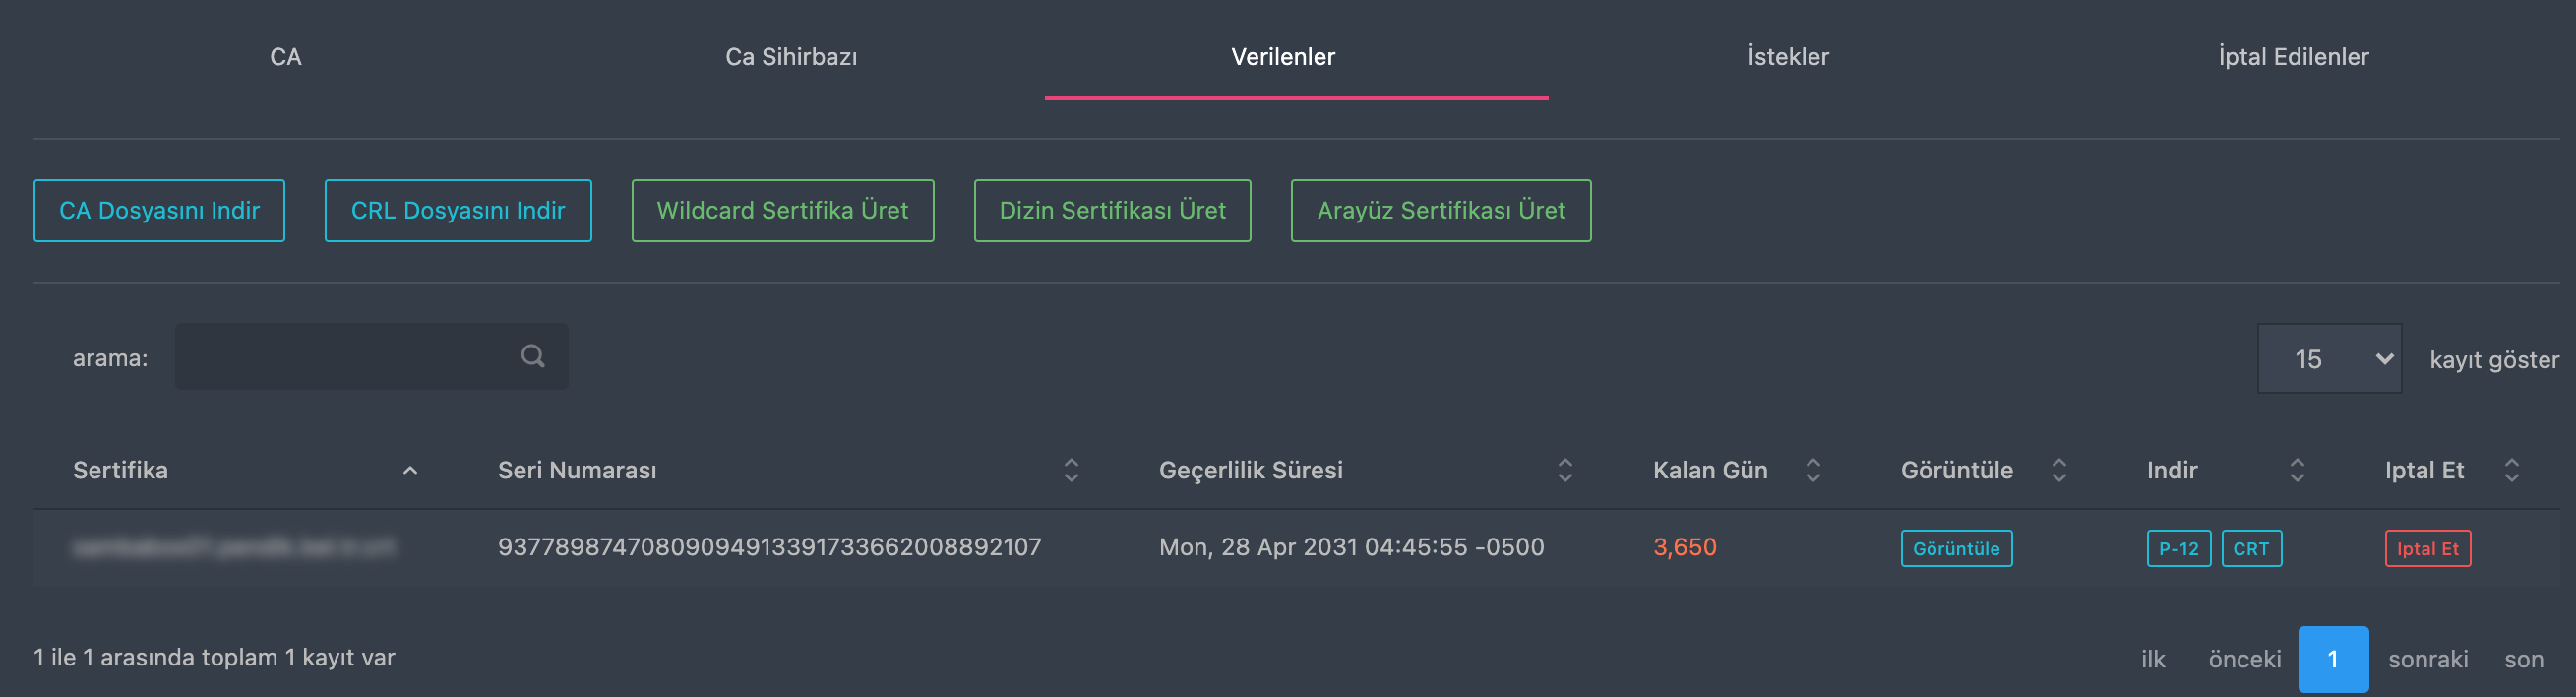Download the certificate as P-12

2178,548
